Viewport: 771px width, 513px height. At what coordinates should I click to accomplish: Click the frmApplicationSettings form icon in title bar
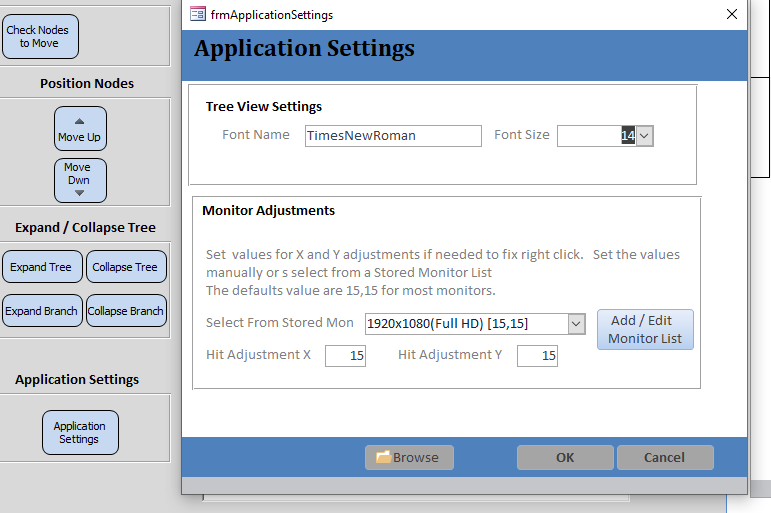click(x=198, y=14)
